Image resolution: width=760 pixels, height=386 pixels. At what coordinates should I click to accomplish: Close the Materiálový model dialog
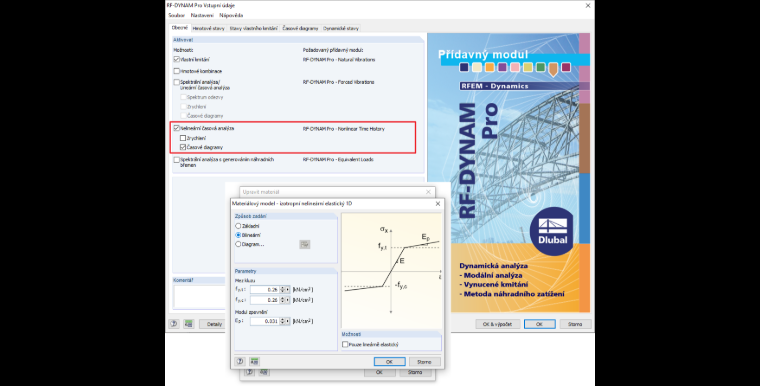pos(438,204)
